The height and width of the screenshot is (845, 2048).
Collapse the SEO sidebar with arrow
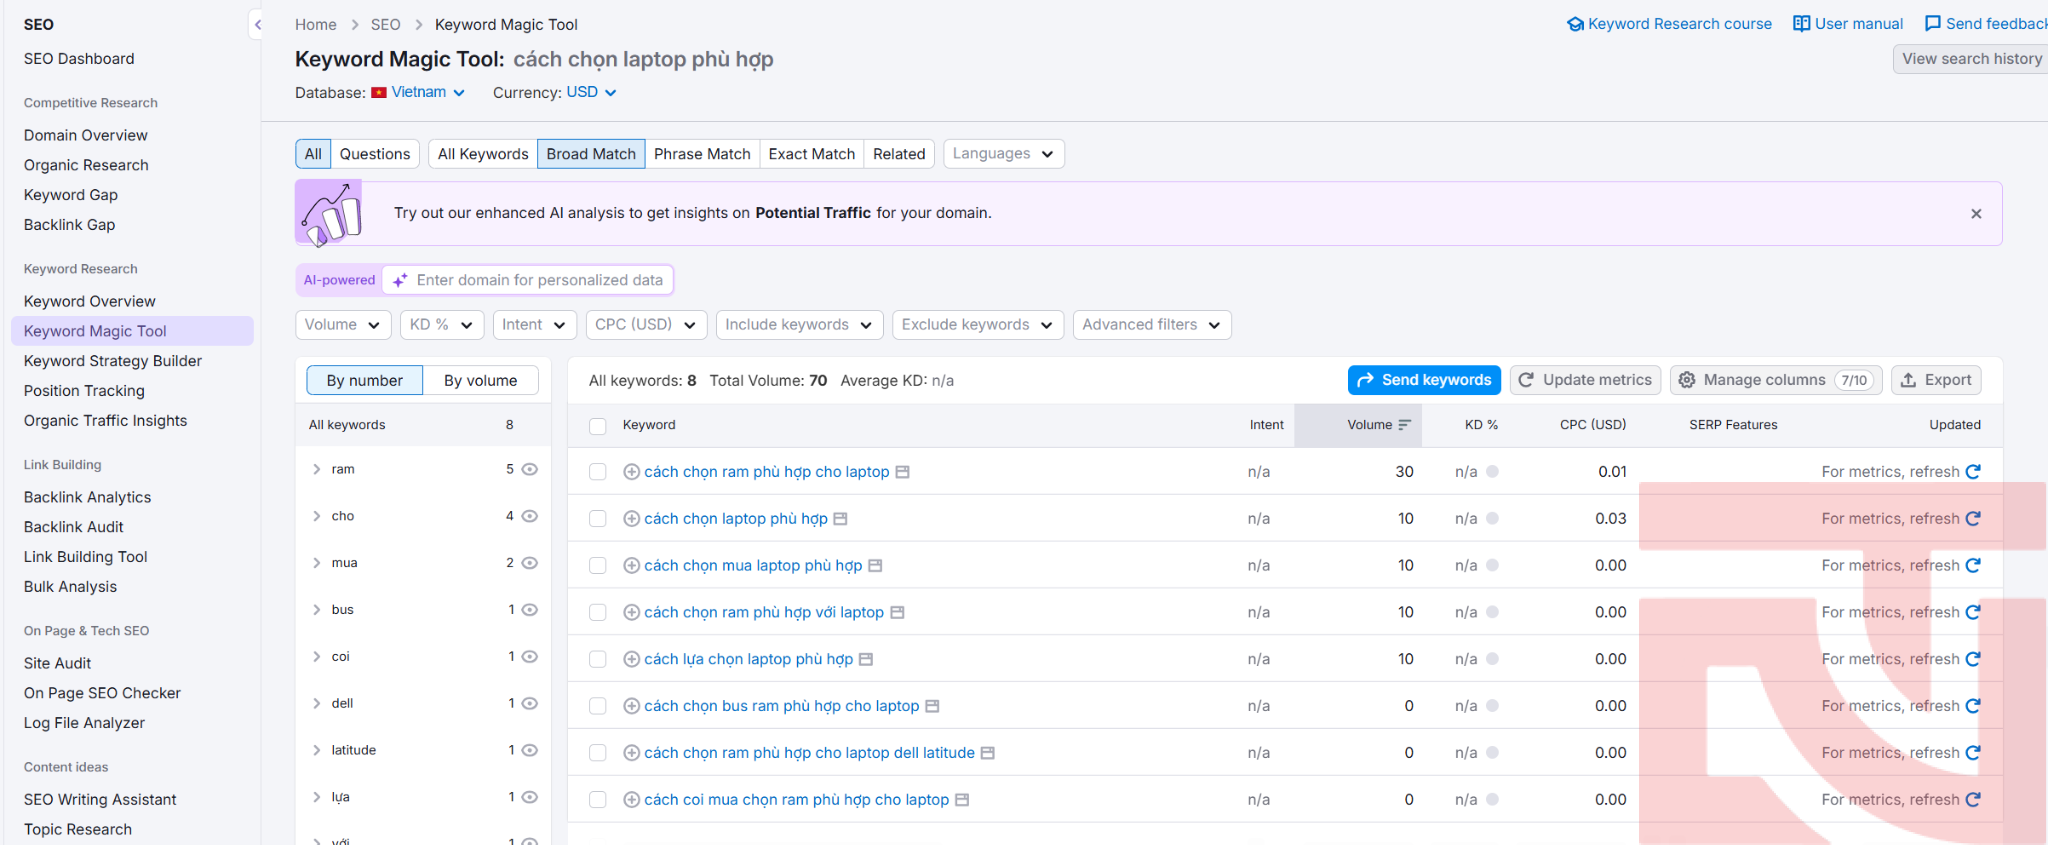point(257,25)
